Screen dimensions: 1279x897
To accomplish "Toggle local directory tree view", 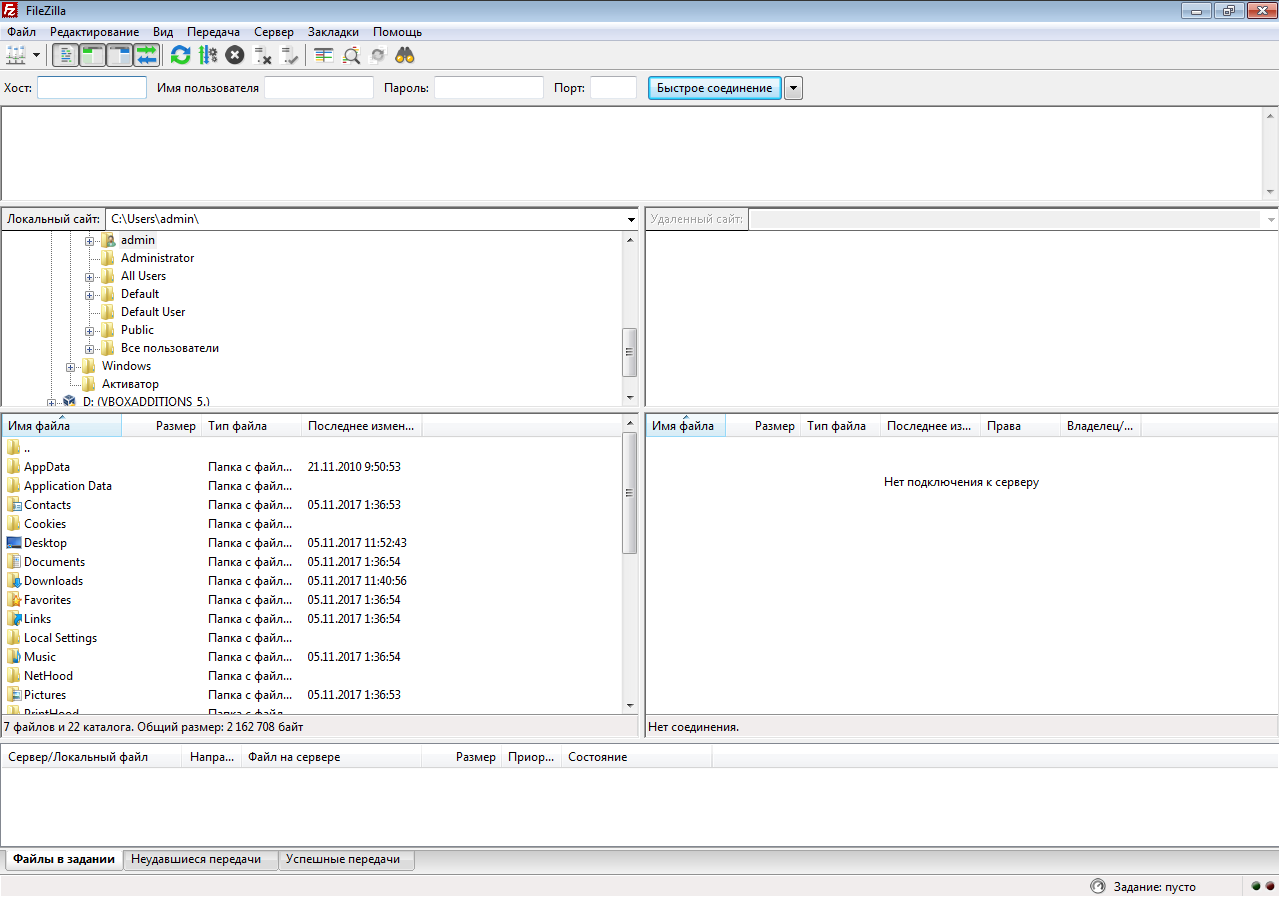I will click(x=92, y=55).
